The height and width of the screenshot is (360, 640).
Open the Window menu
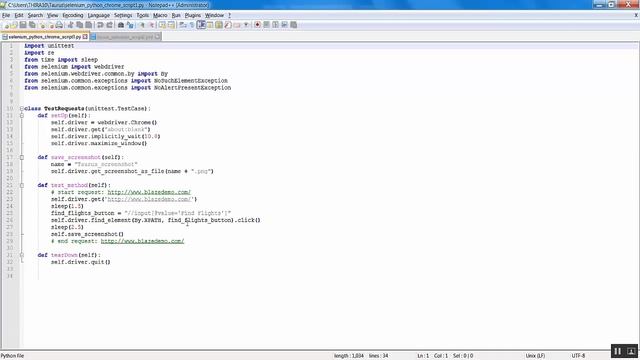coord(214,15)
